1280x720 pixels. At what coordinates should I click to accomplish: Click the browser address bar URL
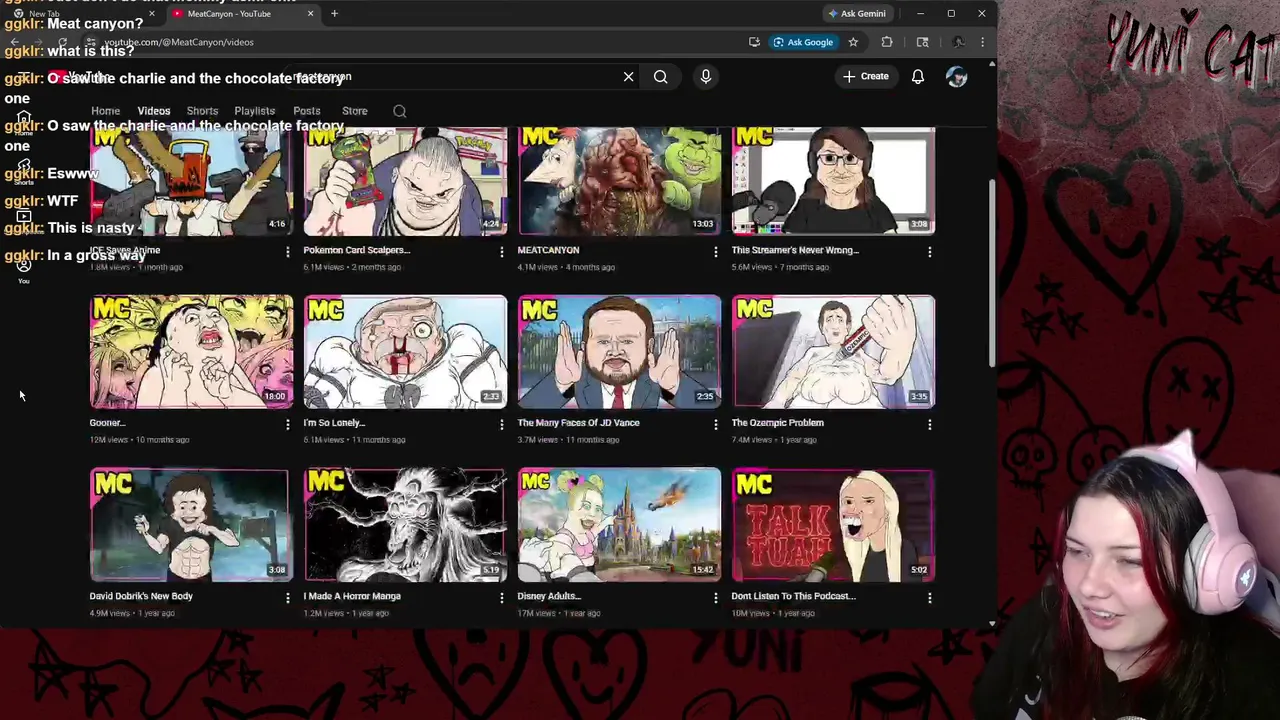point(178,42)
